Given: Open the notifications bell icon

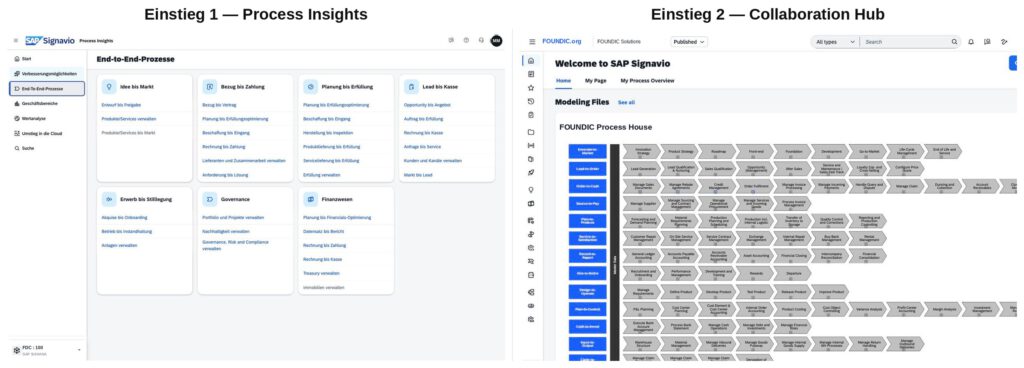Looking at the screenshot, I should pyautogui.click(x=970, y=42).
